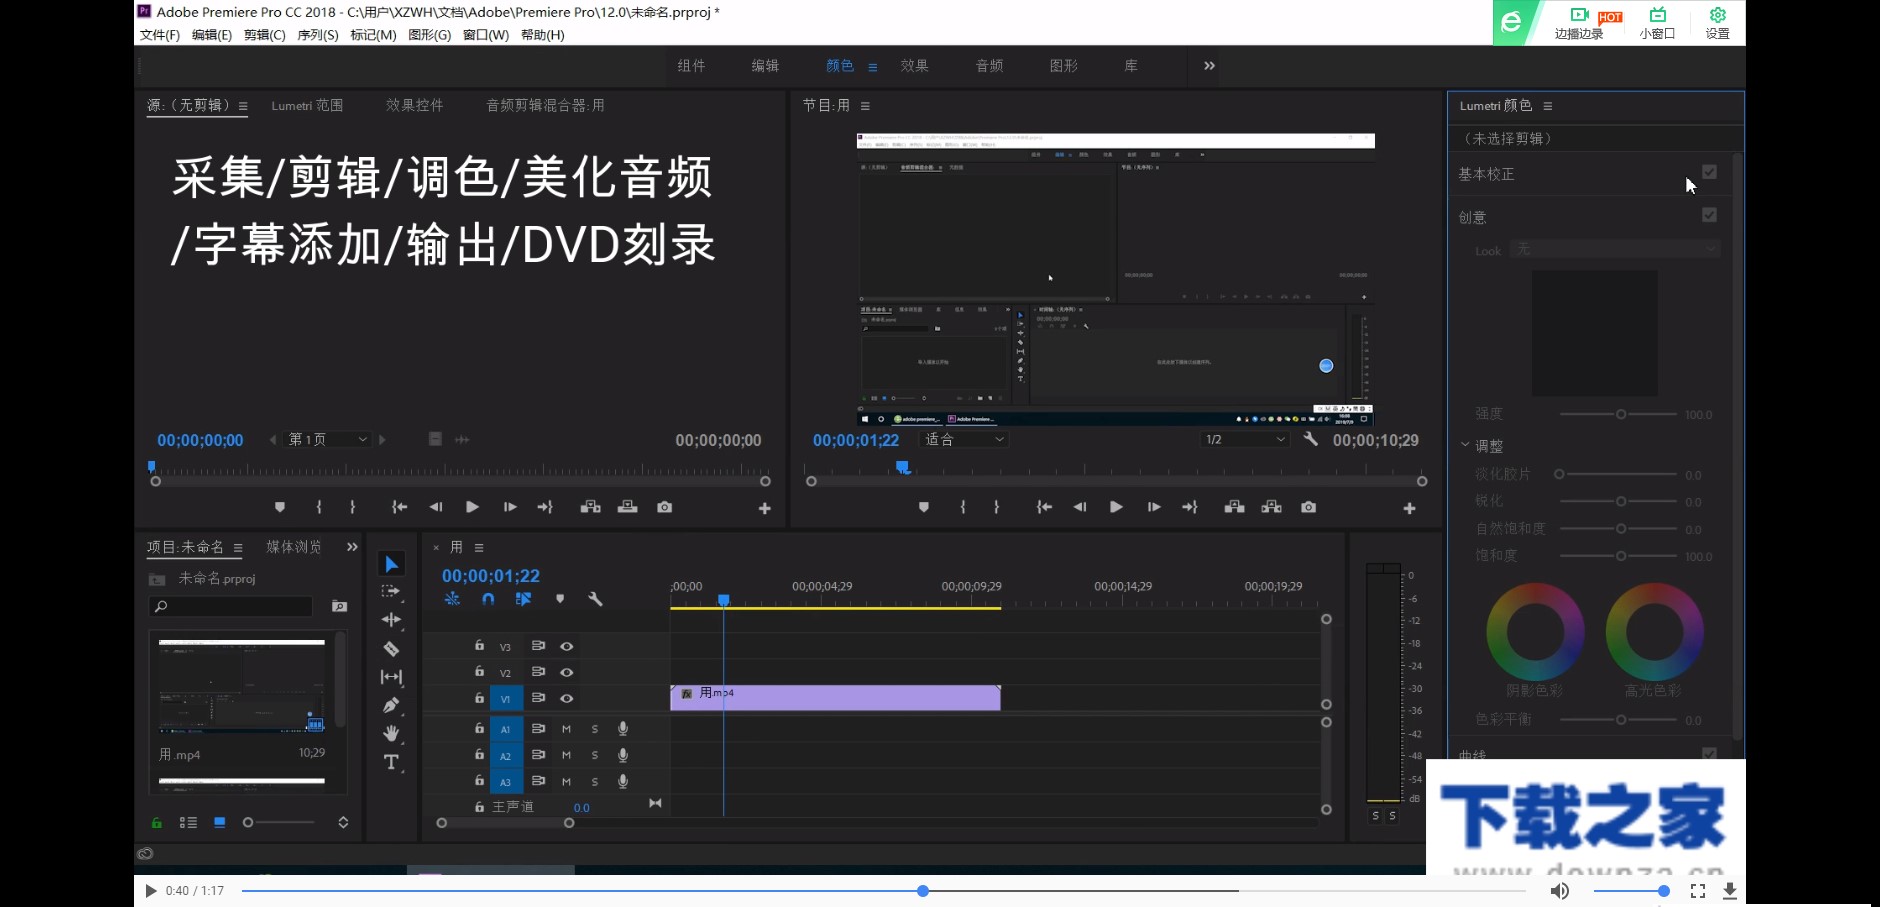This screenshot has height=907, width=1880.
Task: Select the Hand tool
Action: (391, 733)
